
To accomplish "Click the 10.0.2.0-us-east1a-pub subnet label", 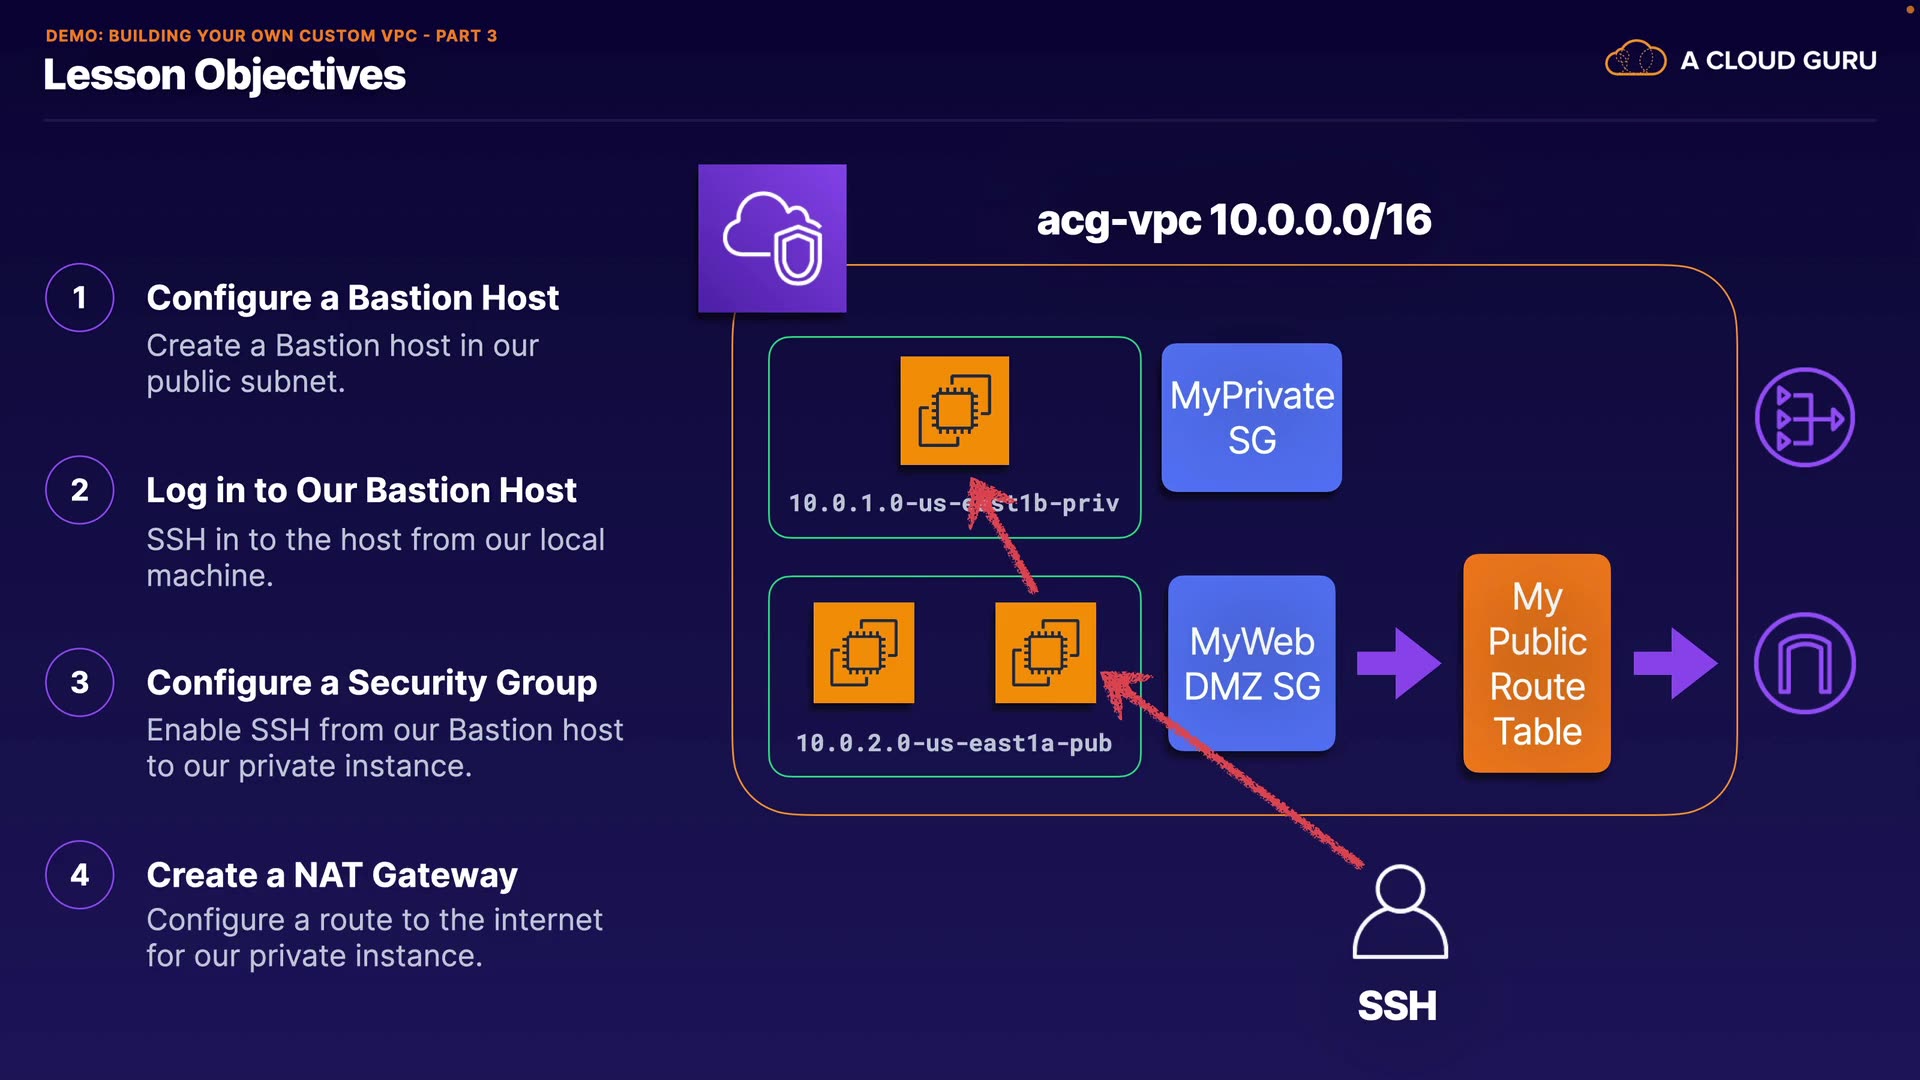I will click(954, 743).
